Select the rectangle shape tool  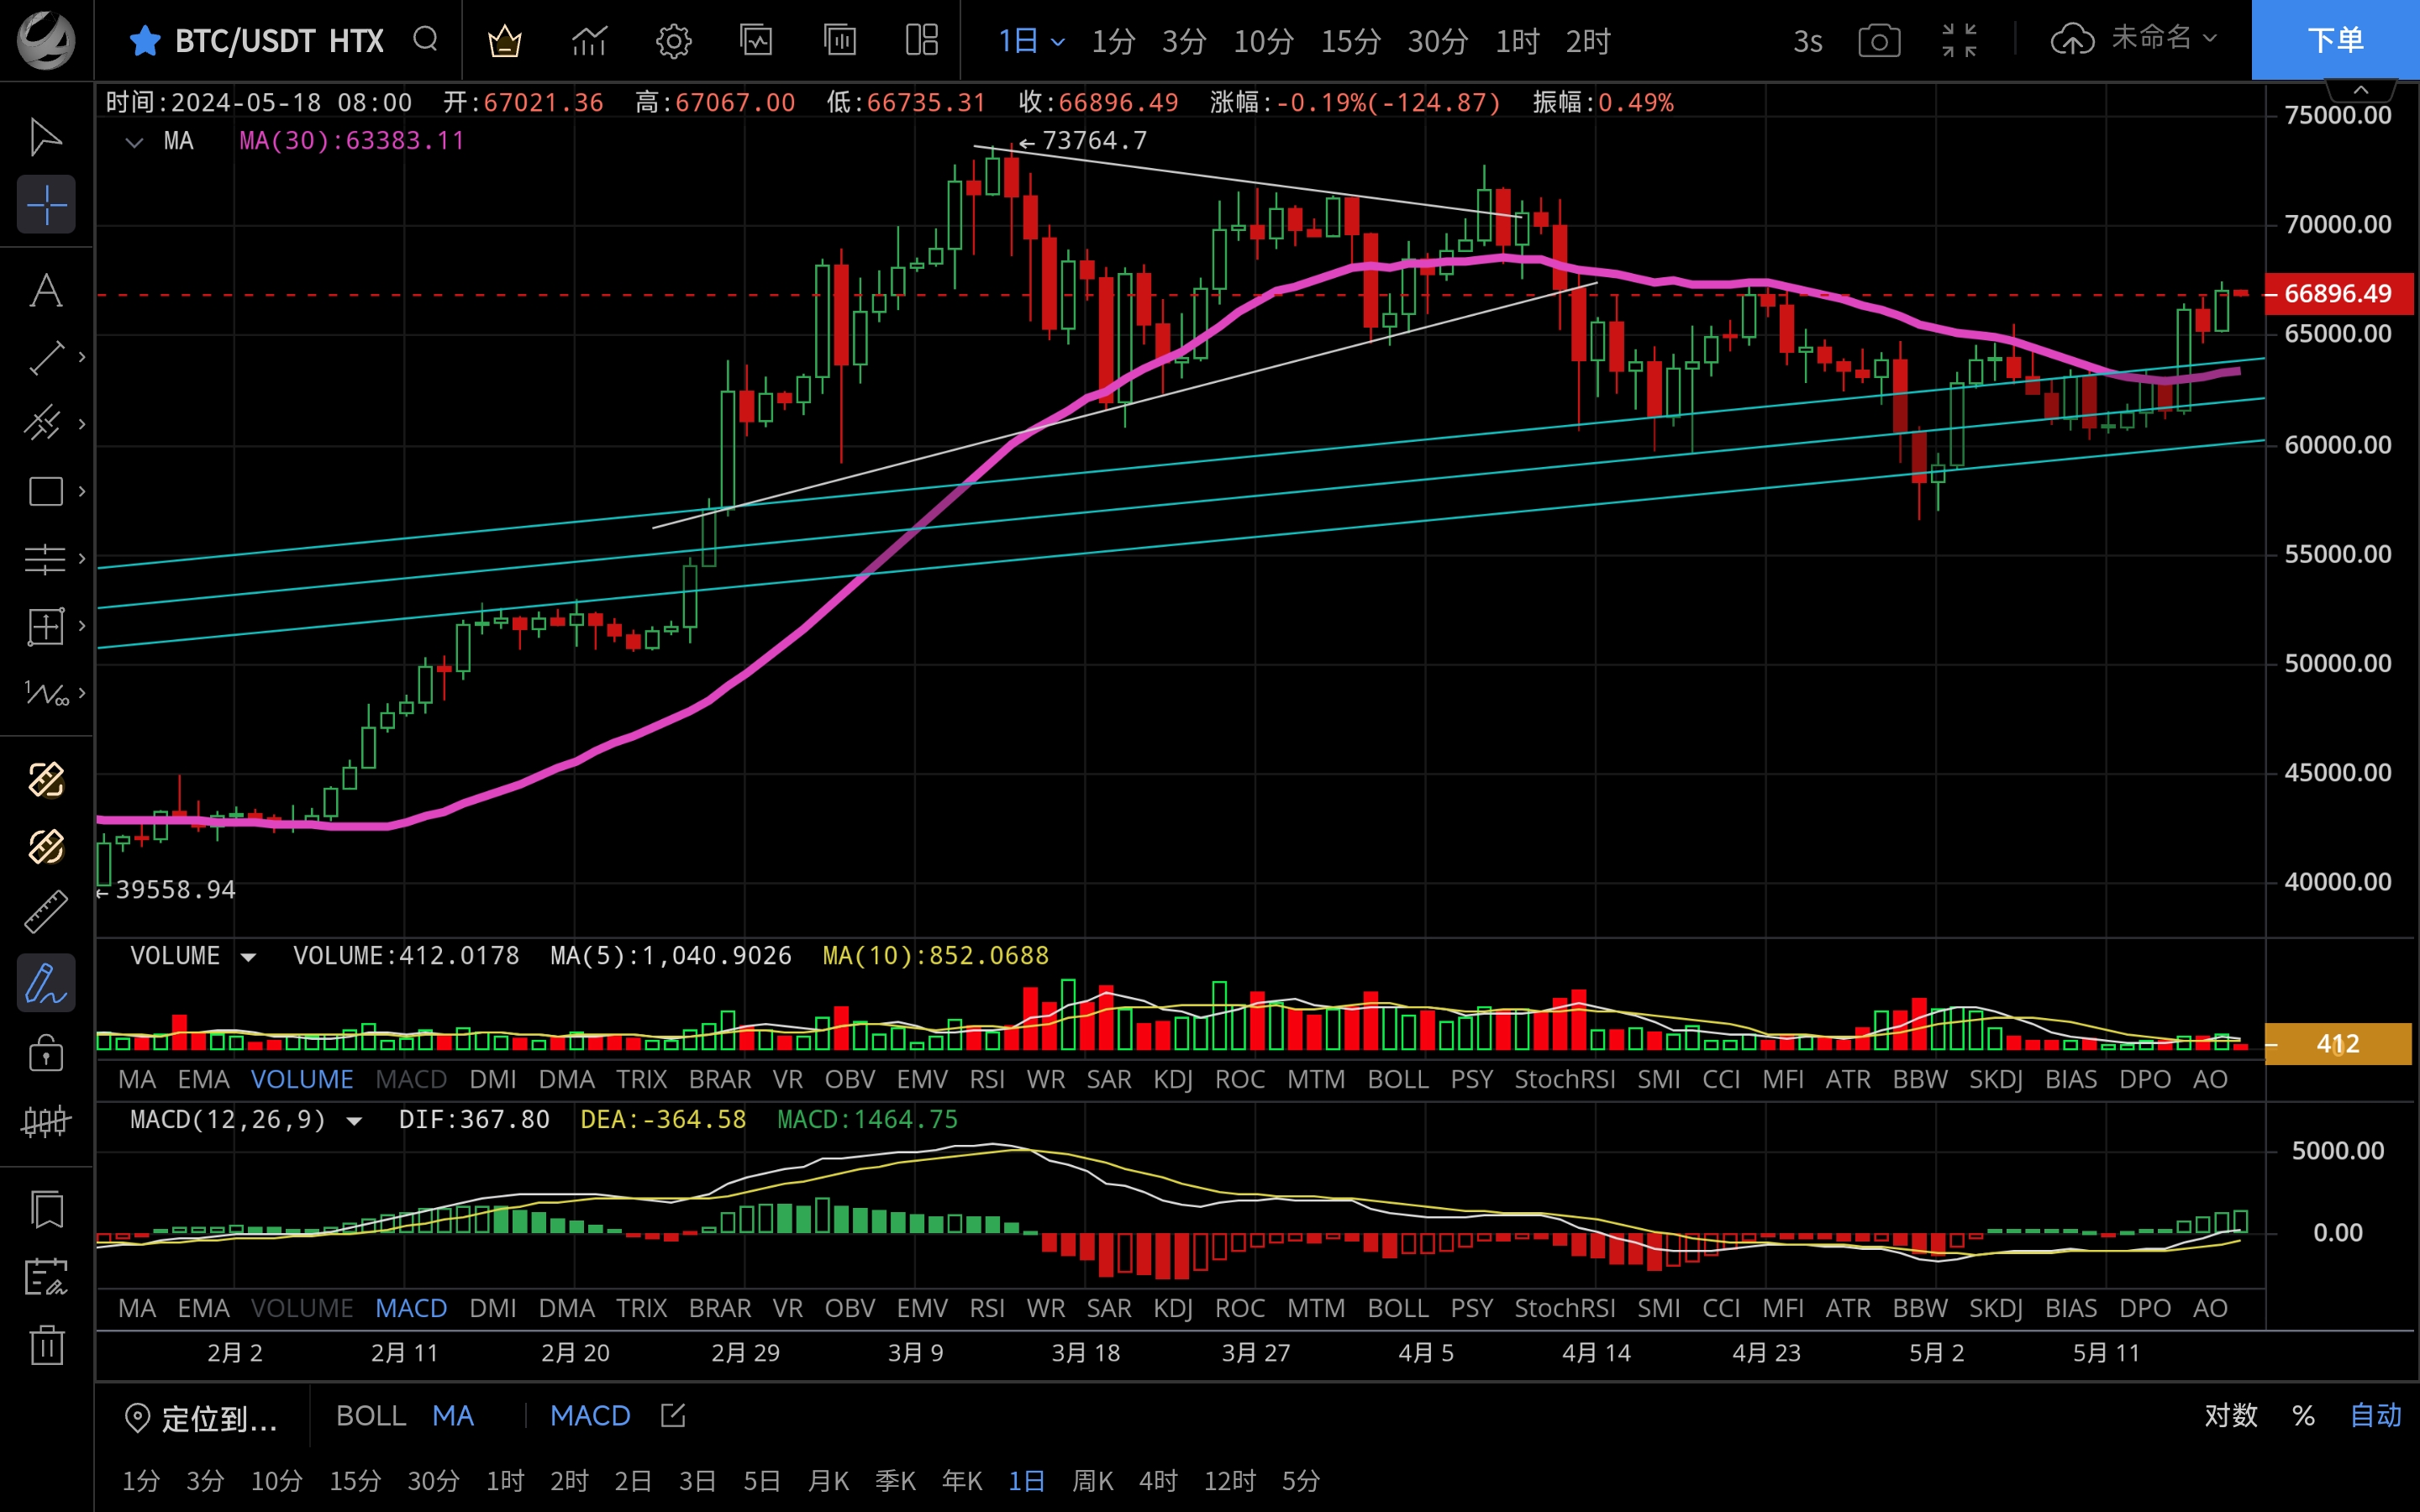coord(46,491)
